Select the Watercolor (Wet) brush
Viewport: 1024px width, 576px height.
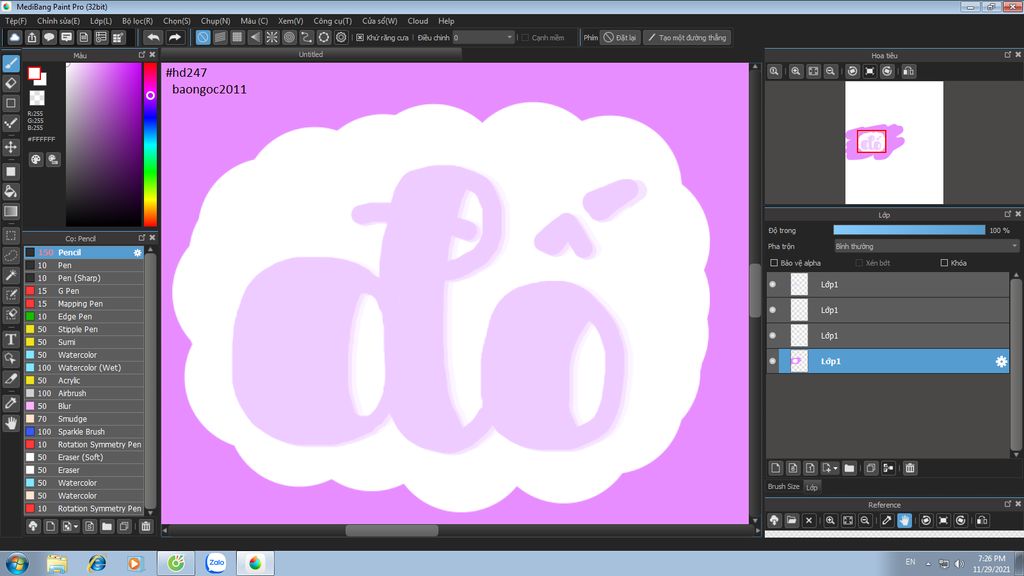pyautogui.click(x=89, y=368)
